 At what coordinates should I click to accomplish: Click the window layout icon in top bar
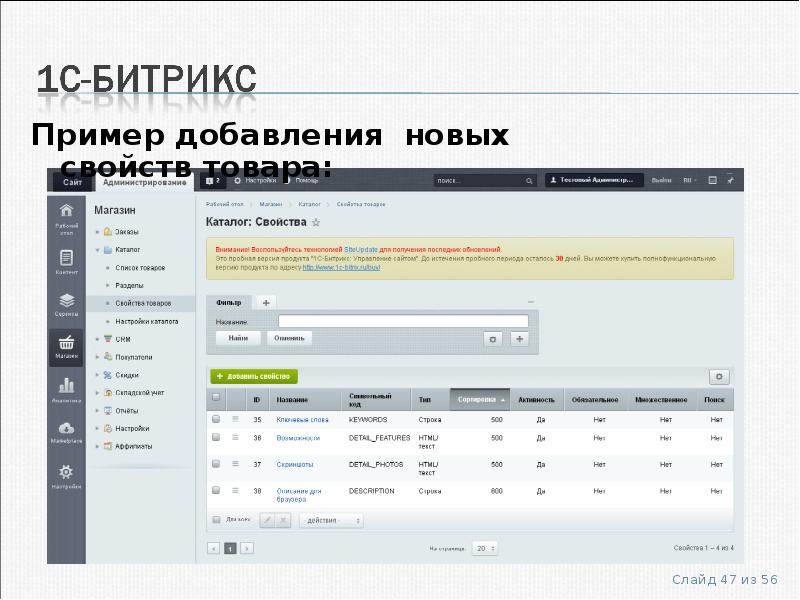713,180
